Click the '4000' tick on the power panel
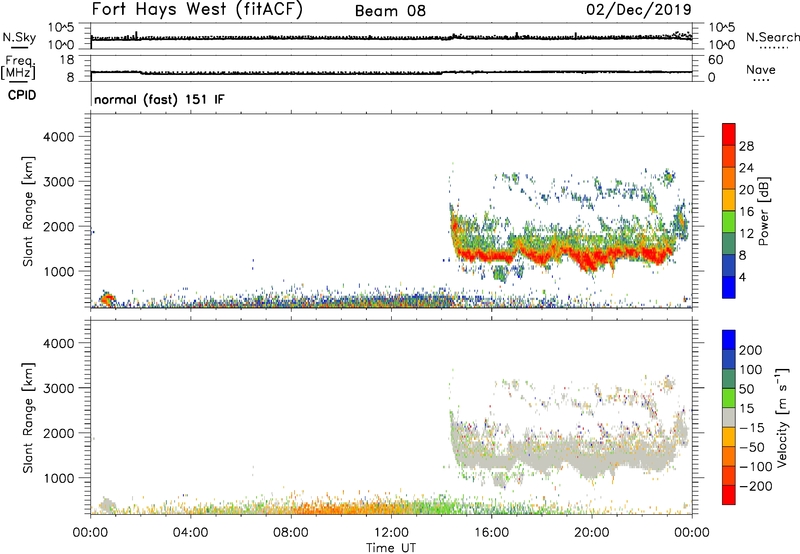Image resolution: width=800 pixels, height=554 pixels. tap(58, 137)
